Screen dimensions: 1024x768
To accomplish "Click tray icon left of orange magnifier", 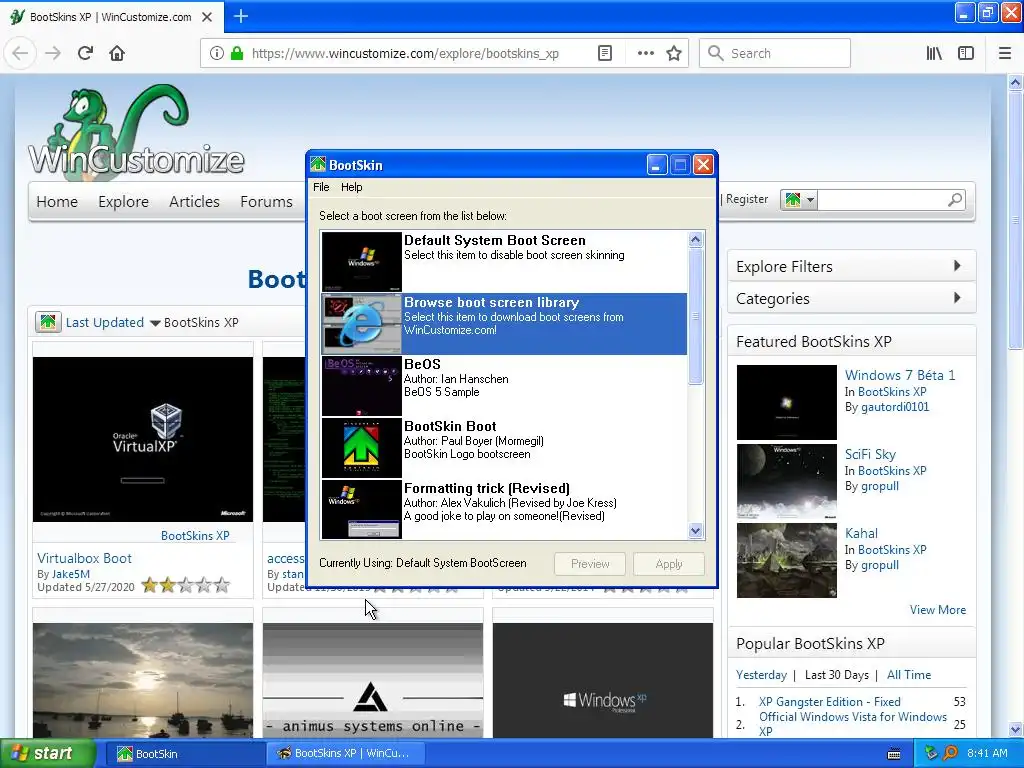I will point(932,753).
